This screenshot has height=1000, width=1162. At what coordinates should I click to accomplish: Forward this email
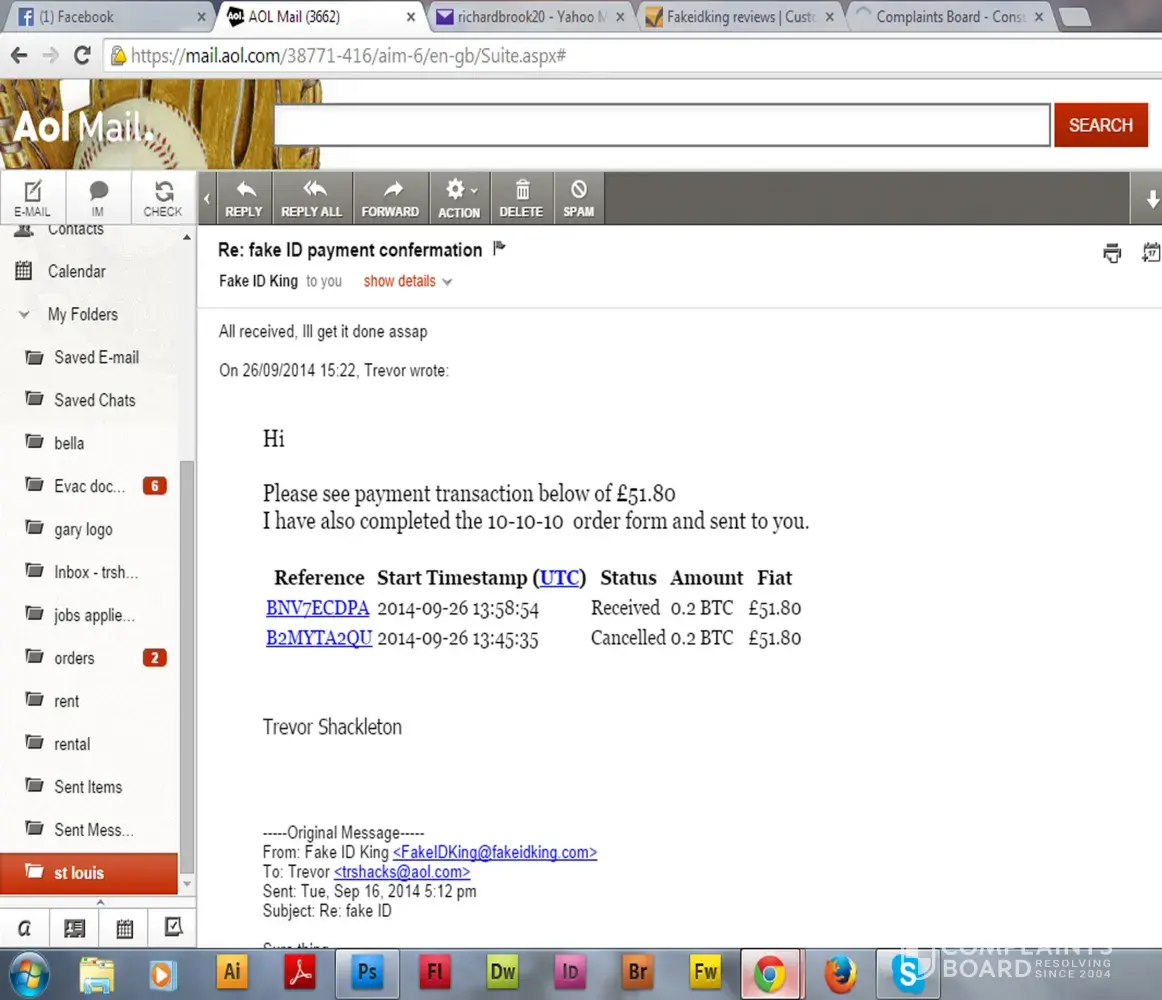pyautogui.click(x=391, y=198)
